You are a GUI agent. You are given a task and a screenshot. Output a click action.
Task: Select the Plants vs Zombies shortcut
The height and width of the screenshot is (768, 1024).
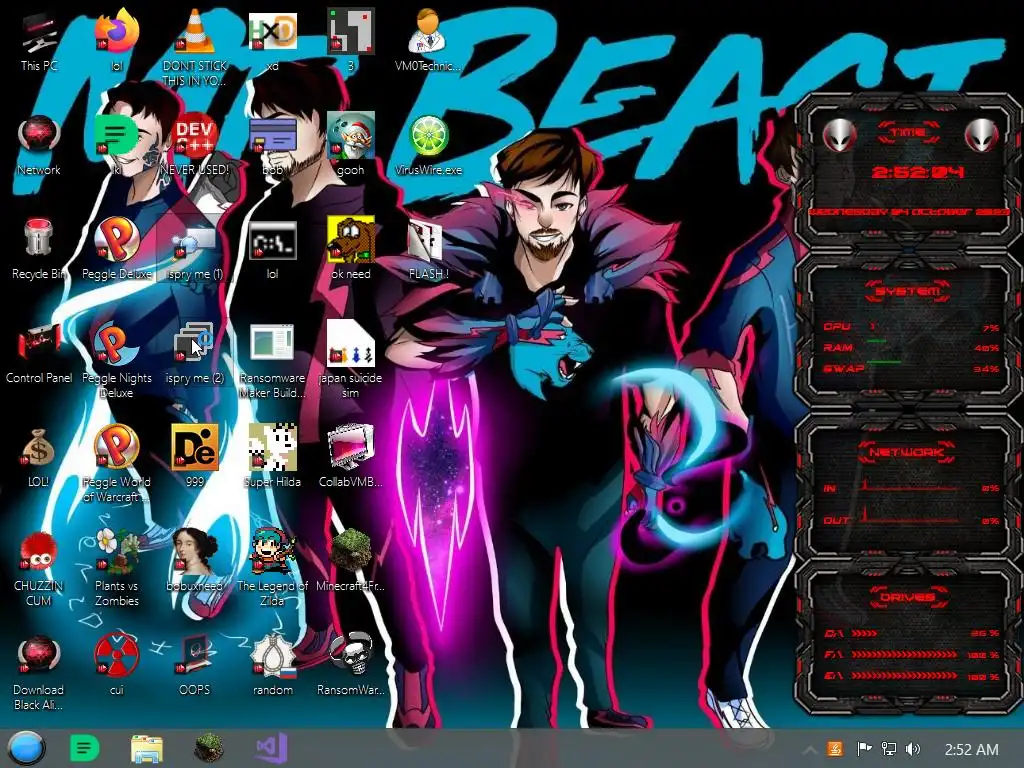117,551
